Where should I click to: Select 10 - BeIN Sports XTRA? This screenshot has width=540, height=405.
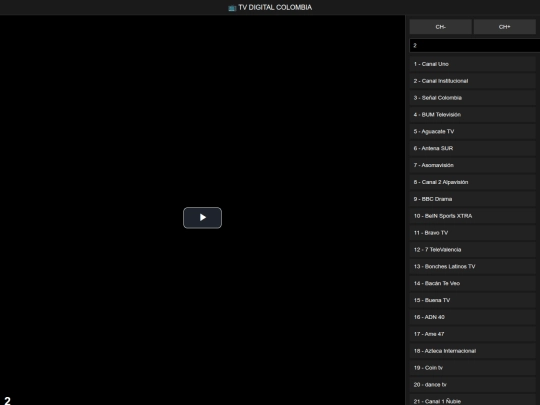click(x=472, y=216)
